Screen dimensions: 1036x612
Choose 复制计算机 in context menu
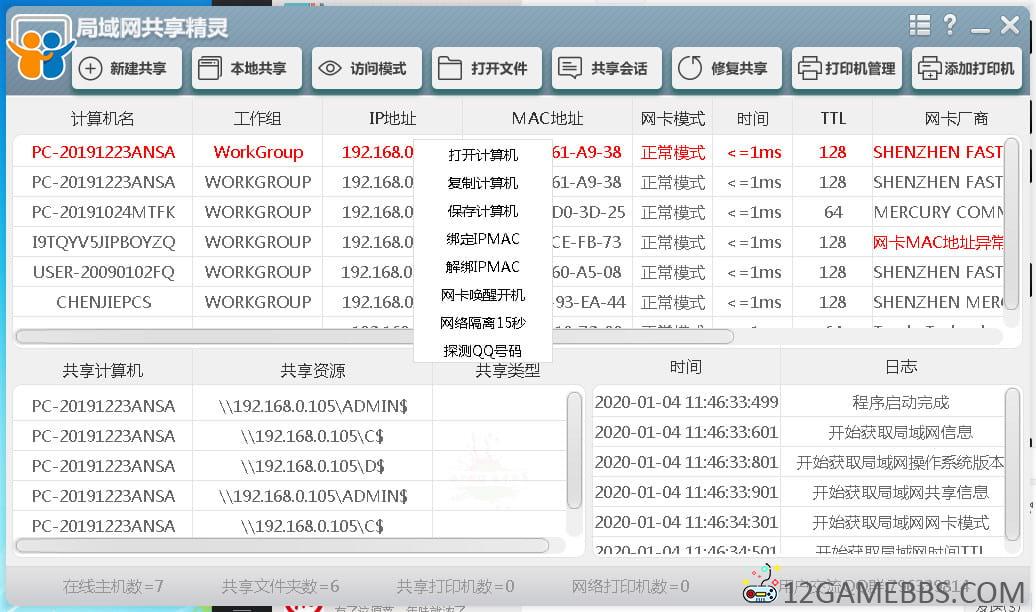[483, 183]
